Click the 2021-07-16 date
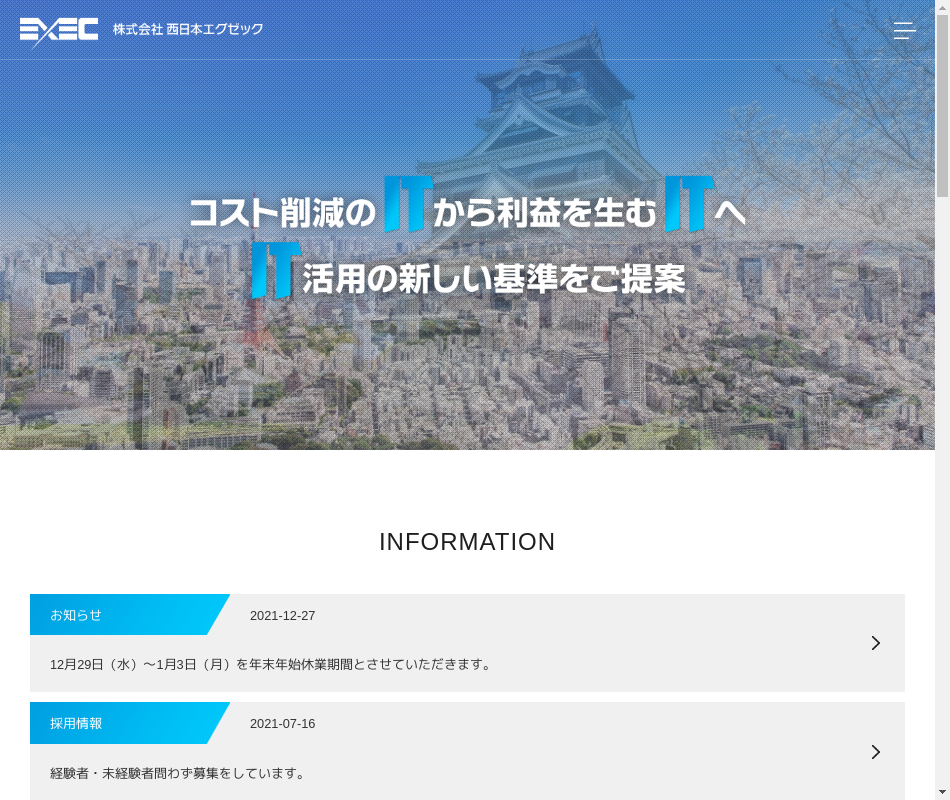 coord(282,724)
